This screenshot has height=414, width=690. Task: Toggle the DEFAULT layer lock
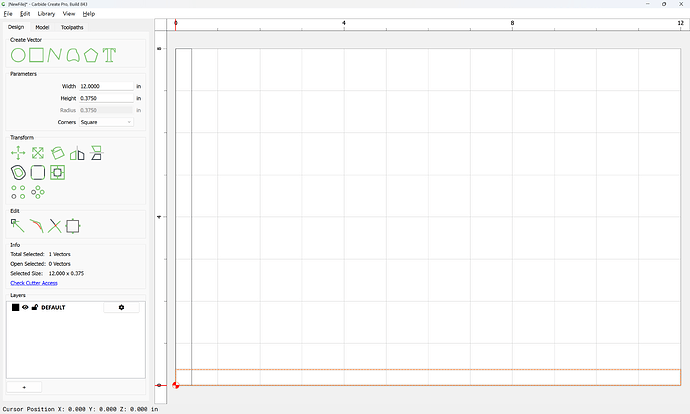click(35, 308)
